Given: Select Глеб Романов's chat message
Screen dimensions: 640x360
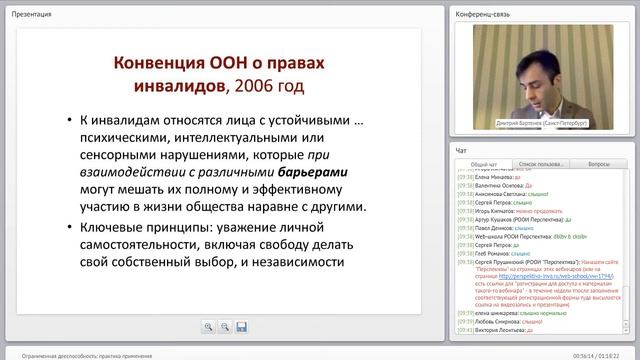Looking at the screenshot, I should pos(494,253).
